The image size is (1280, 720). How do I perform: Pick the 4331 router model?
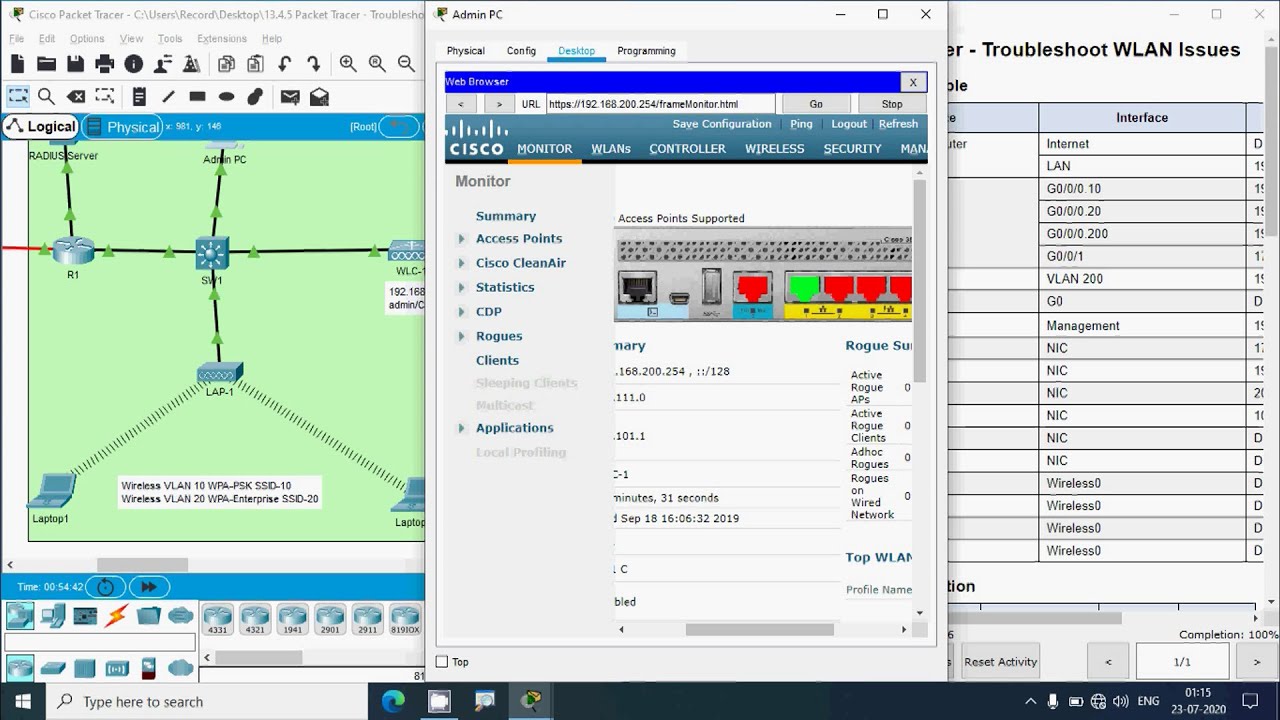tap(217, 619)
